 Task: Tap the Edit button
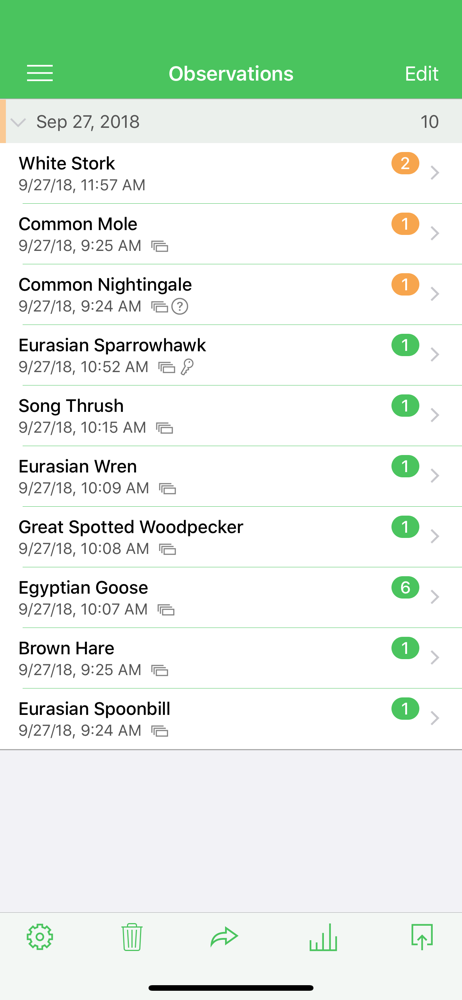click(x=422, y=74)
